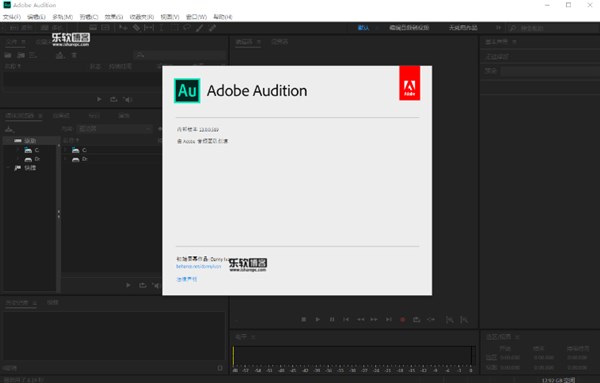Select the Razor tool in toolbar
600x383 pixels.
coord(136,28)
